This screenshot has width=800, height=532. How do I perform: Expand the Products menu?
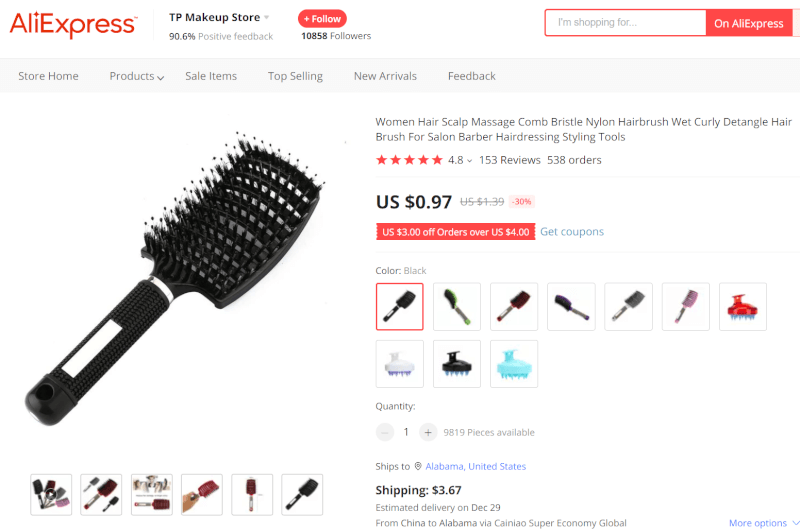(x=136, y=76)
